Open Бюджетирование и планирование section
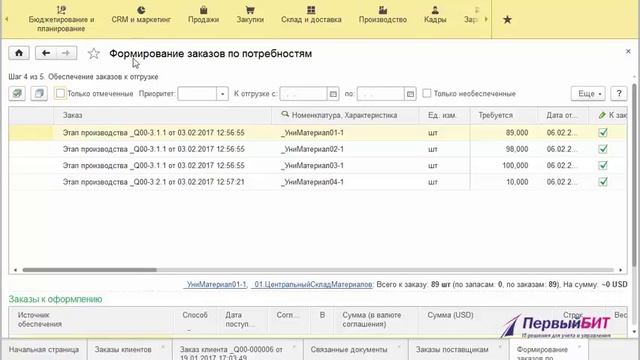 [61, 19]
